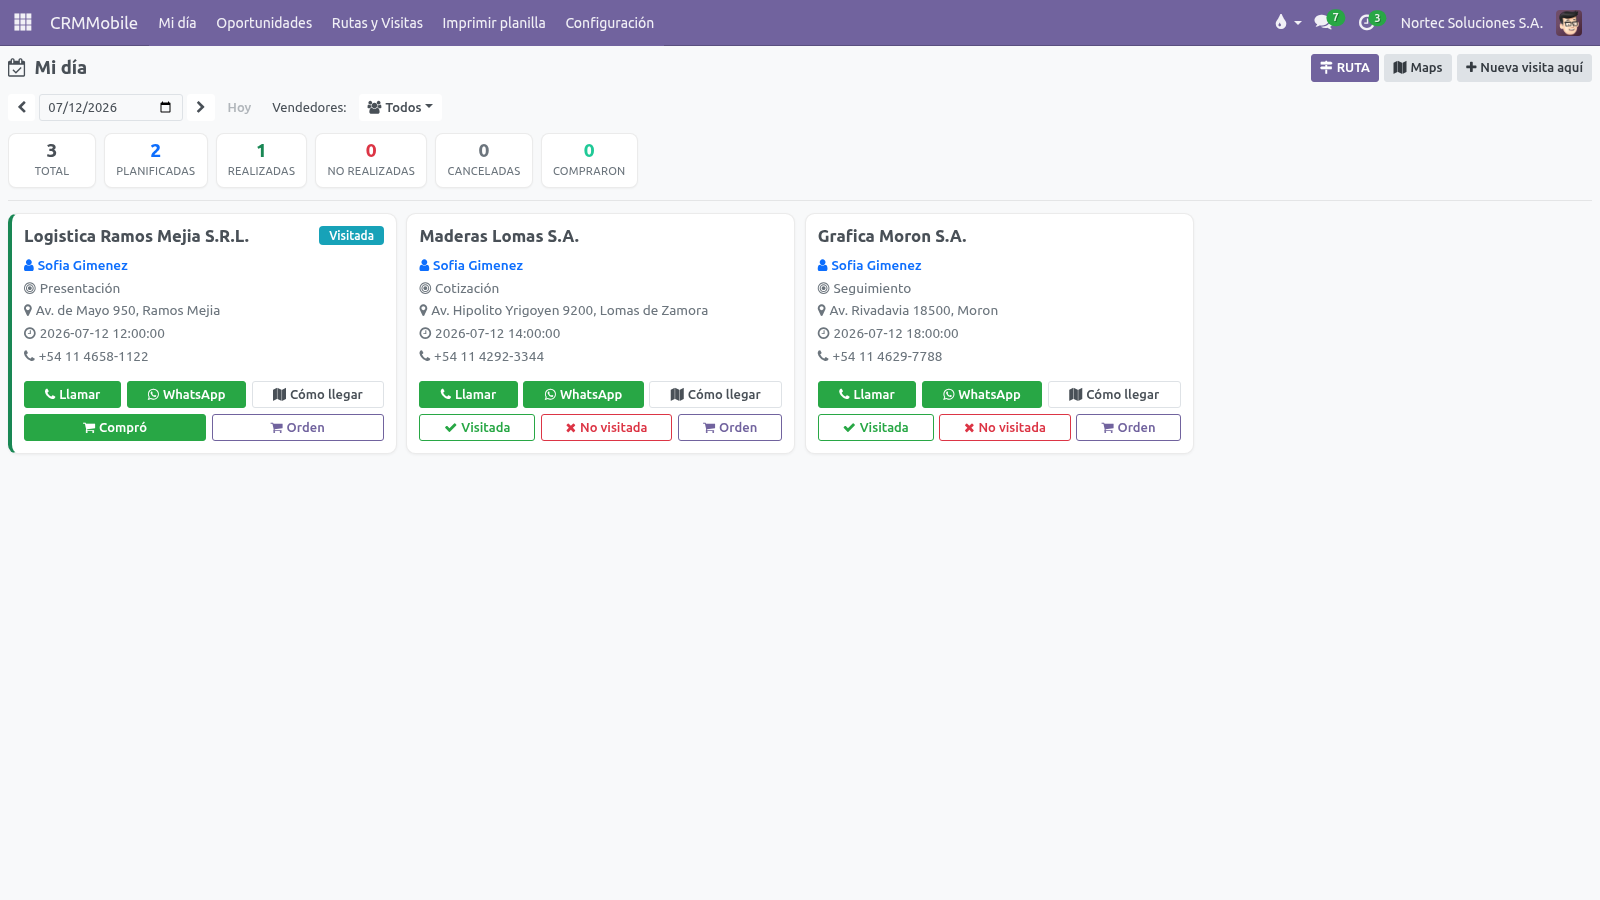Mark Grafica Moron as No visitada

tap(1005, 427)
